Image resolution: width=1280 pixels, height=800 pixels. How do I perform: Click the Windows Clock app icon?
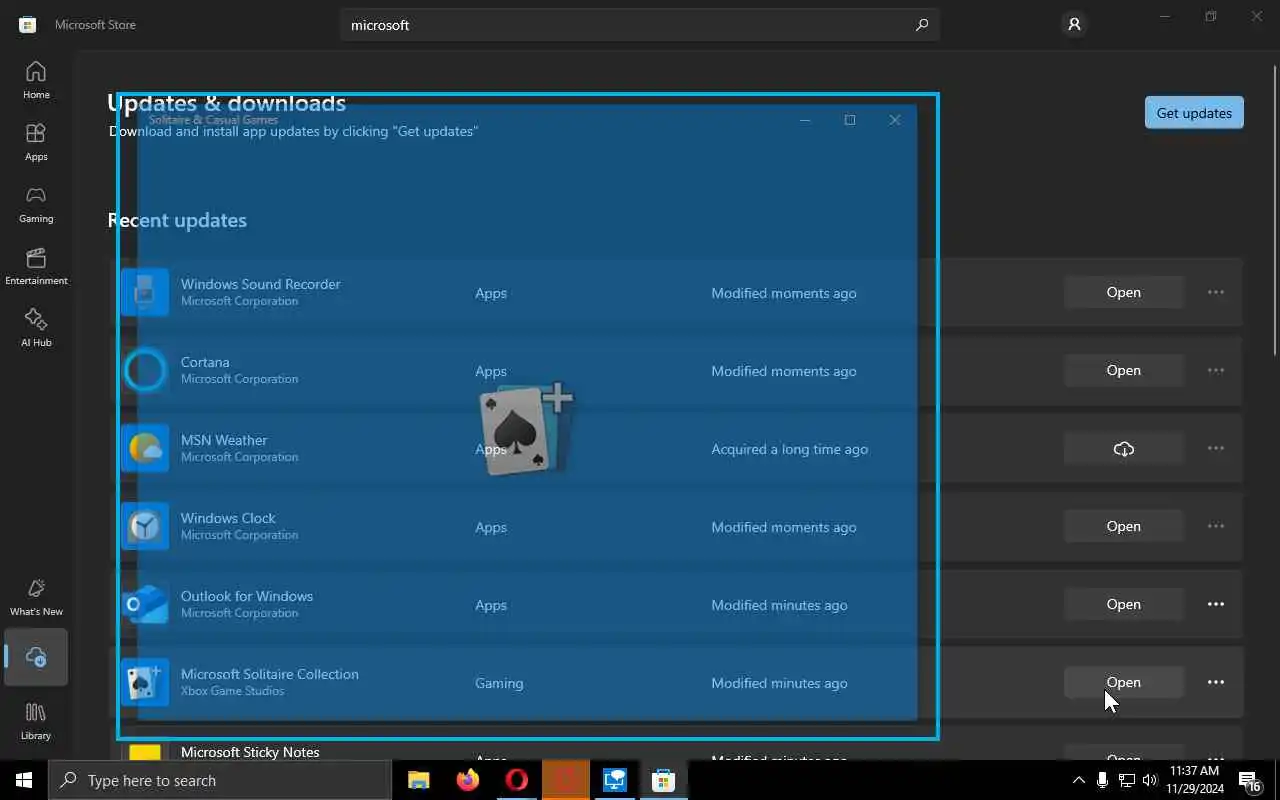click(145, 526)
